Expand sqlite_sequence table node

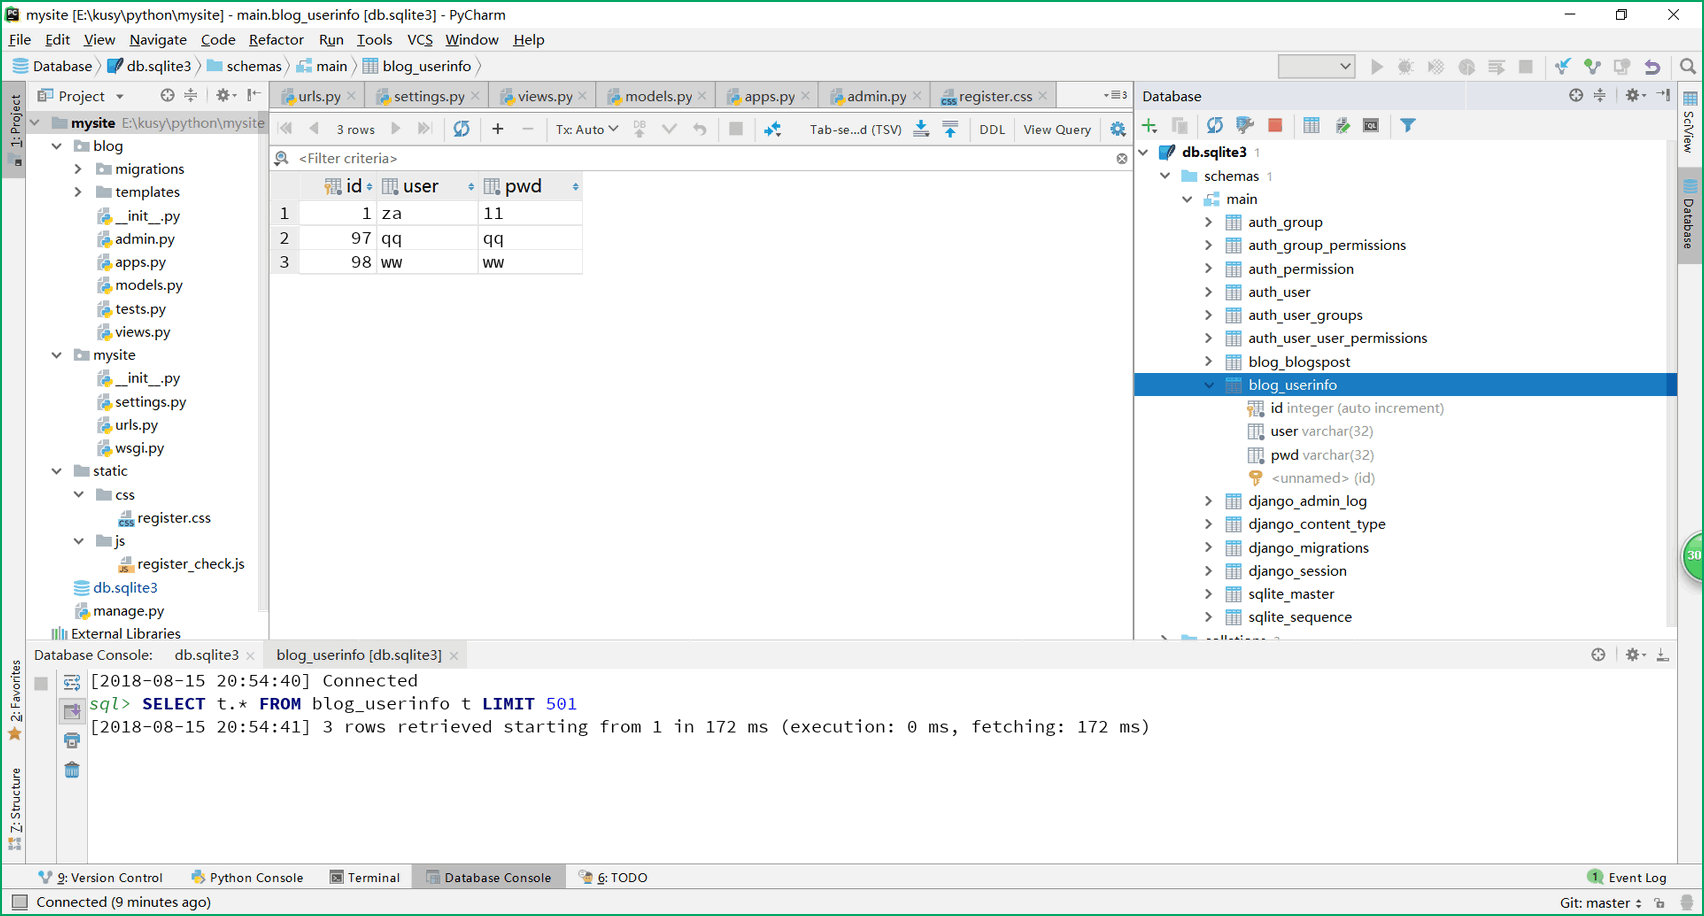[1208, 617]
